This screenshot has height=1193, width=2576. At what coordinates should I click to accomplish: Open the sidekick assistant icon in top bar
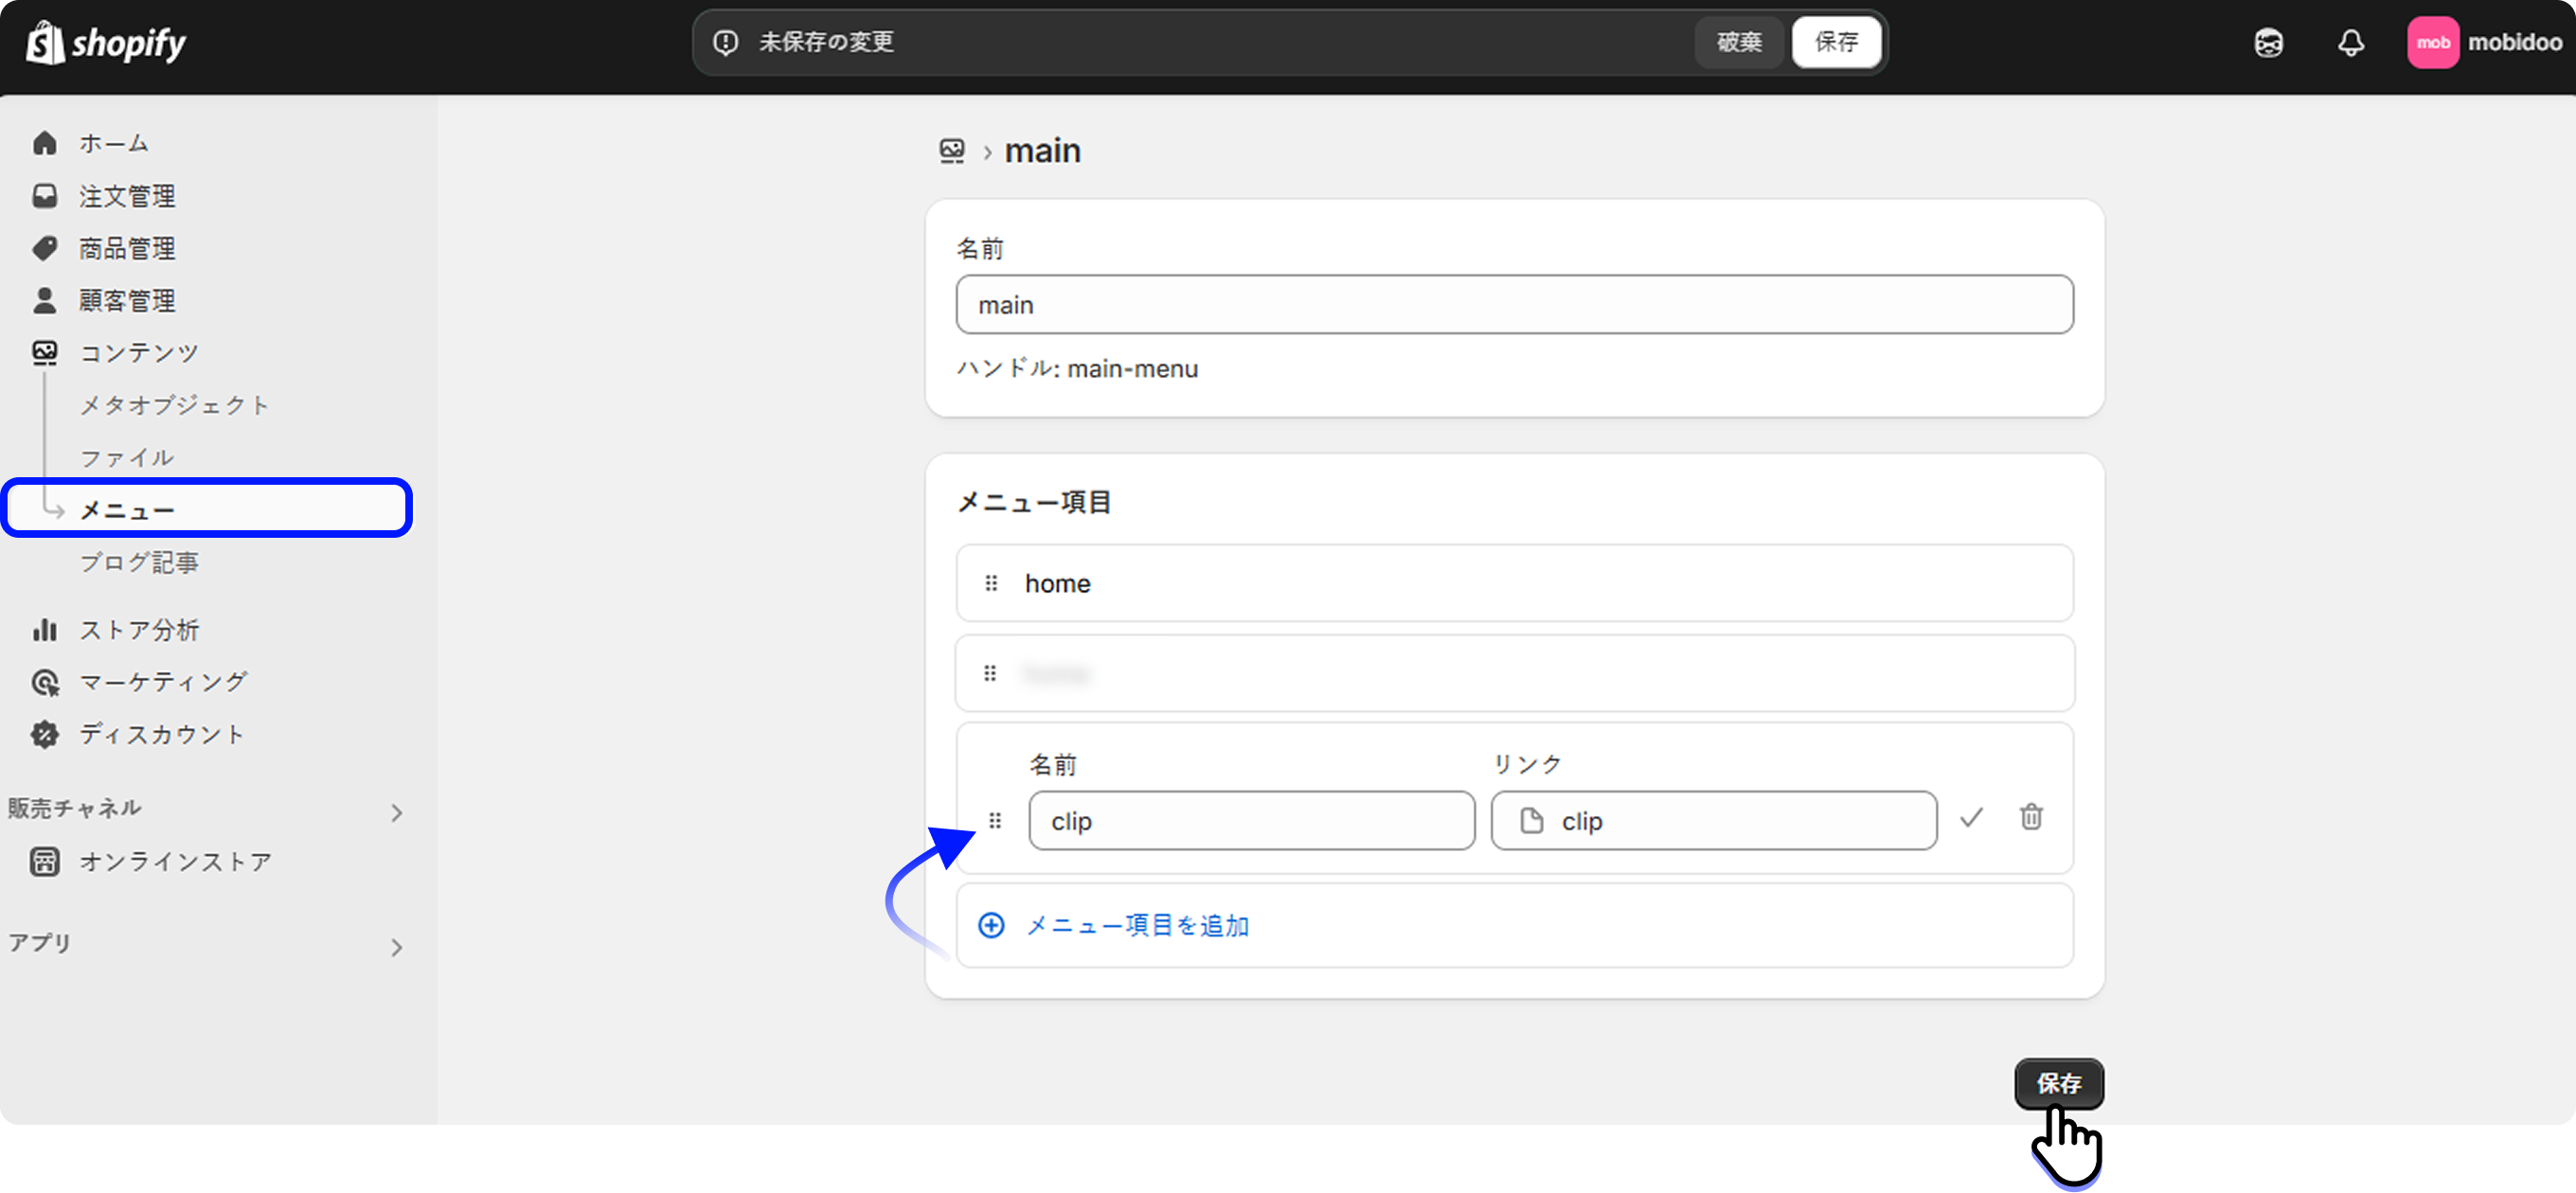(2268, 43)
